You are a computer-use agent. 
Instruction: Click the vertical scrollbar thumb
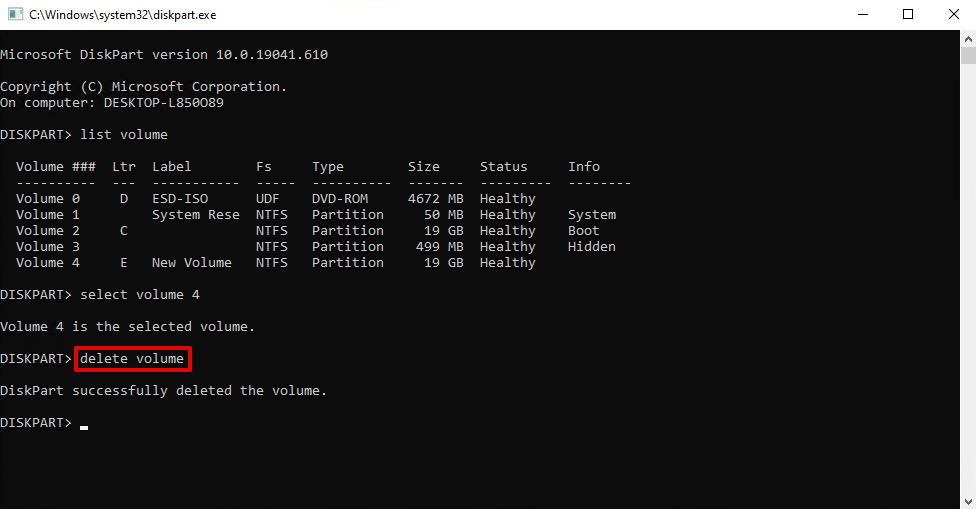pyautogui.click(x=968, y=55)
